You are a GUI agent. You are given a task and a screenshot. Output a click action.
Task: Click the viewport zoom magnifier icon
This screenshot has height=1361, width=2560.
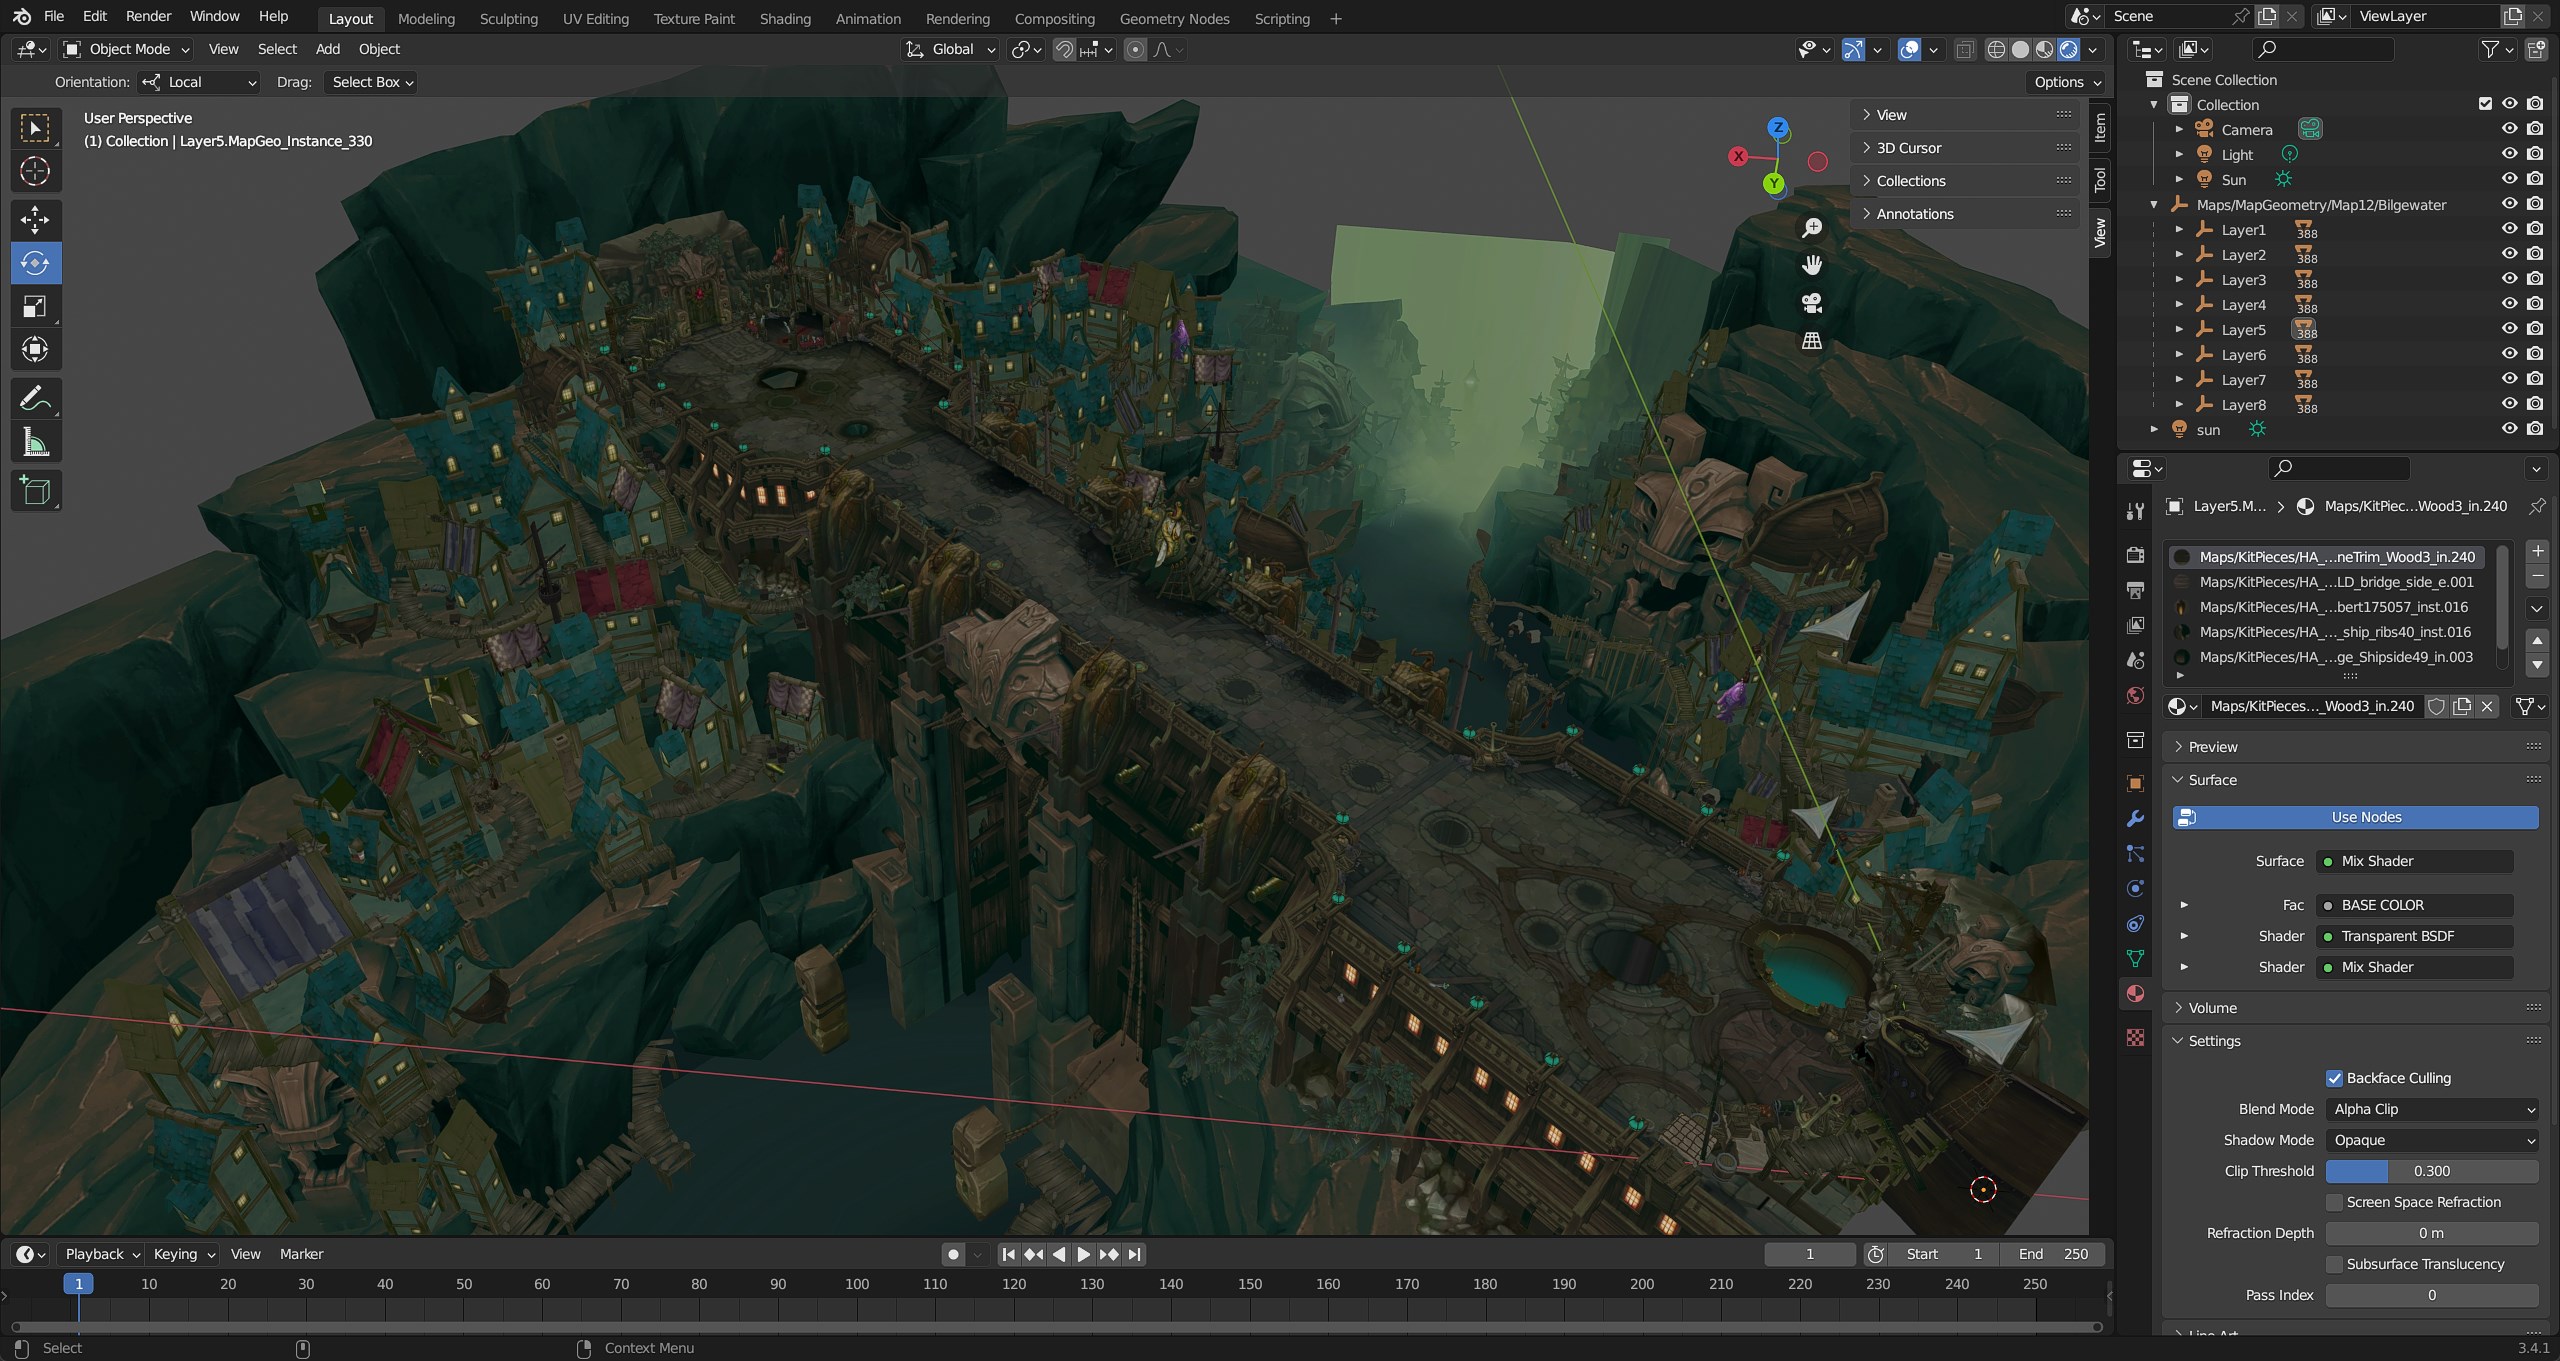[1811, 228]
